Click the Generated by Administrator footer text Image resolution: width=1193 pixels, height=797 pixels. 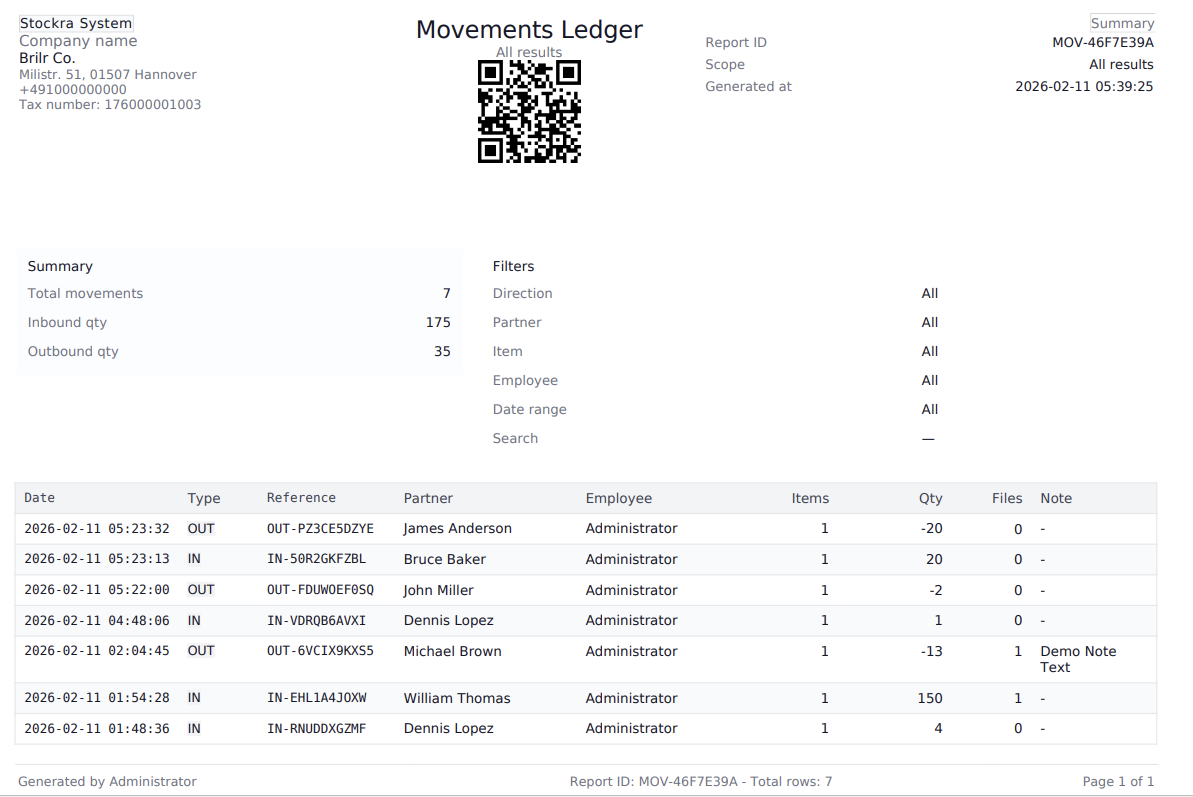(x=107, y=781)
